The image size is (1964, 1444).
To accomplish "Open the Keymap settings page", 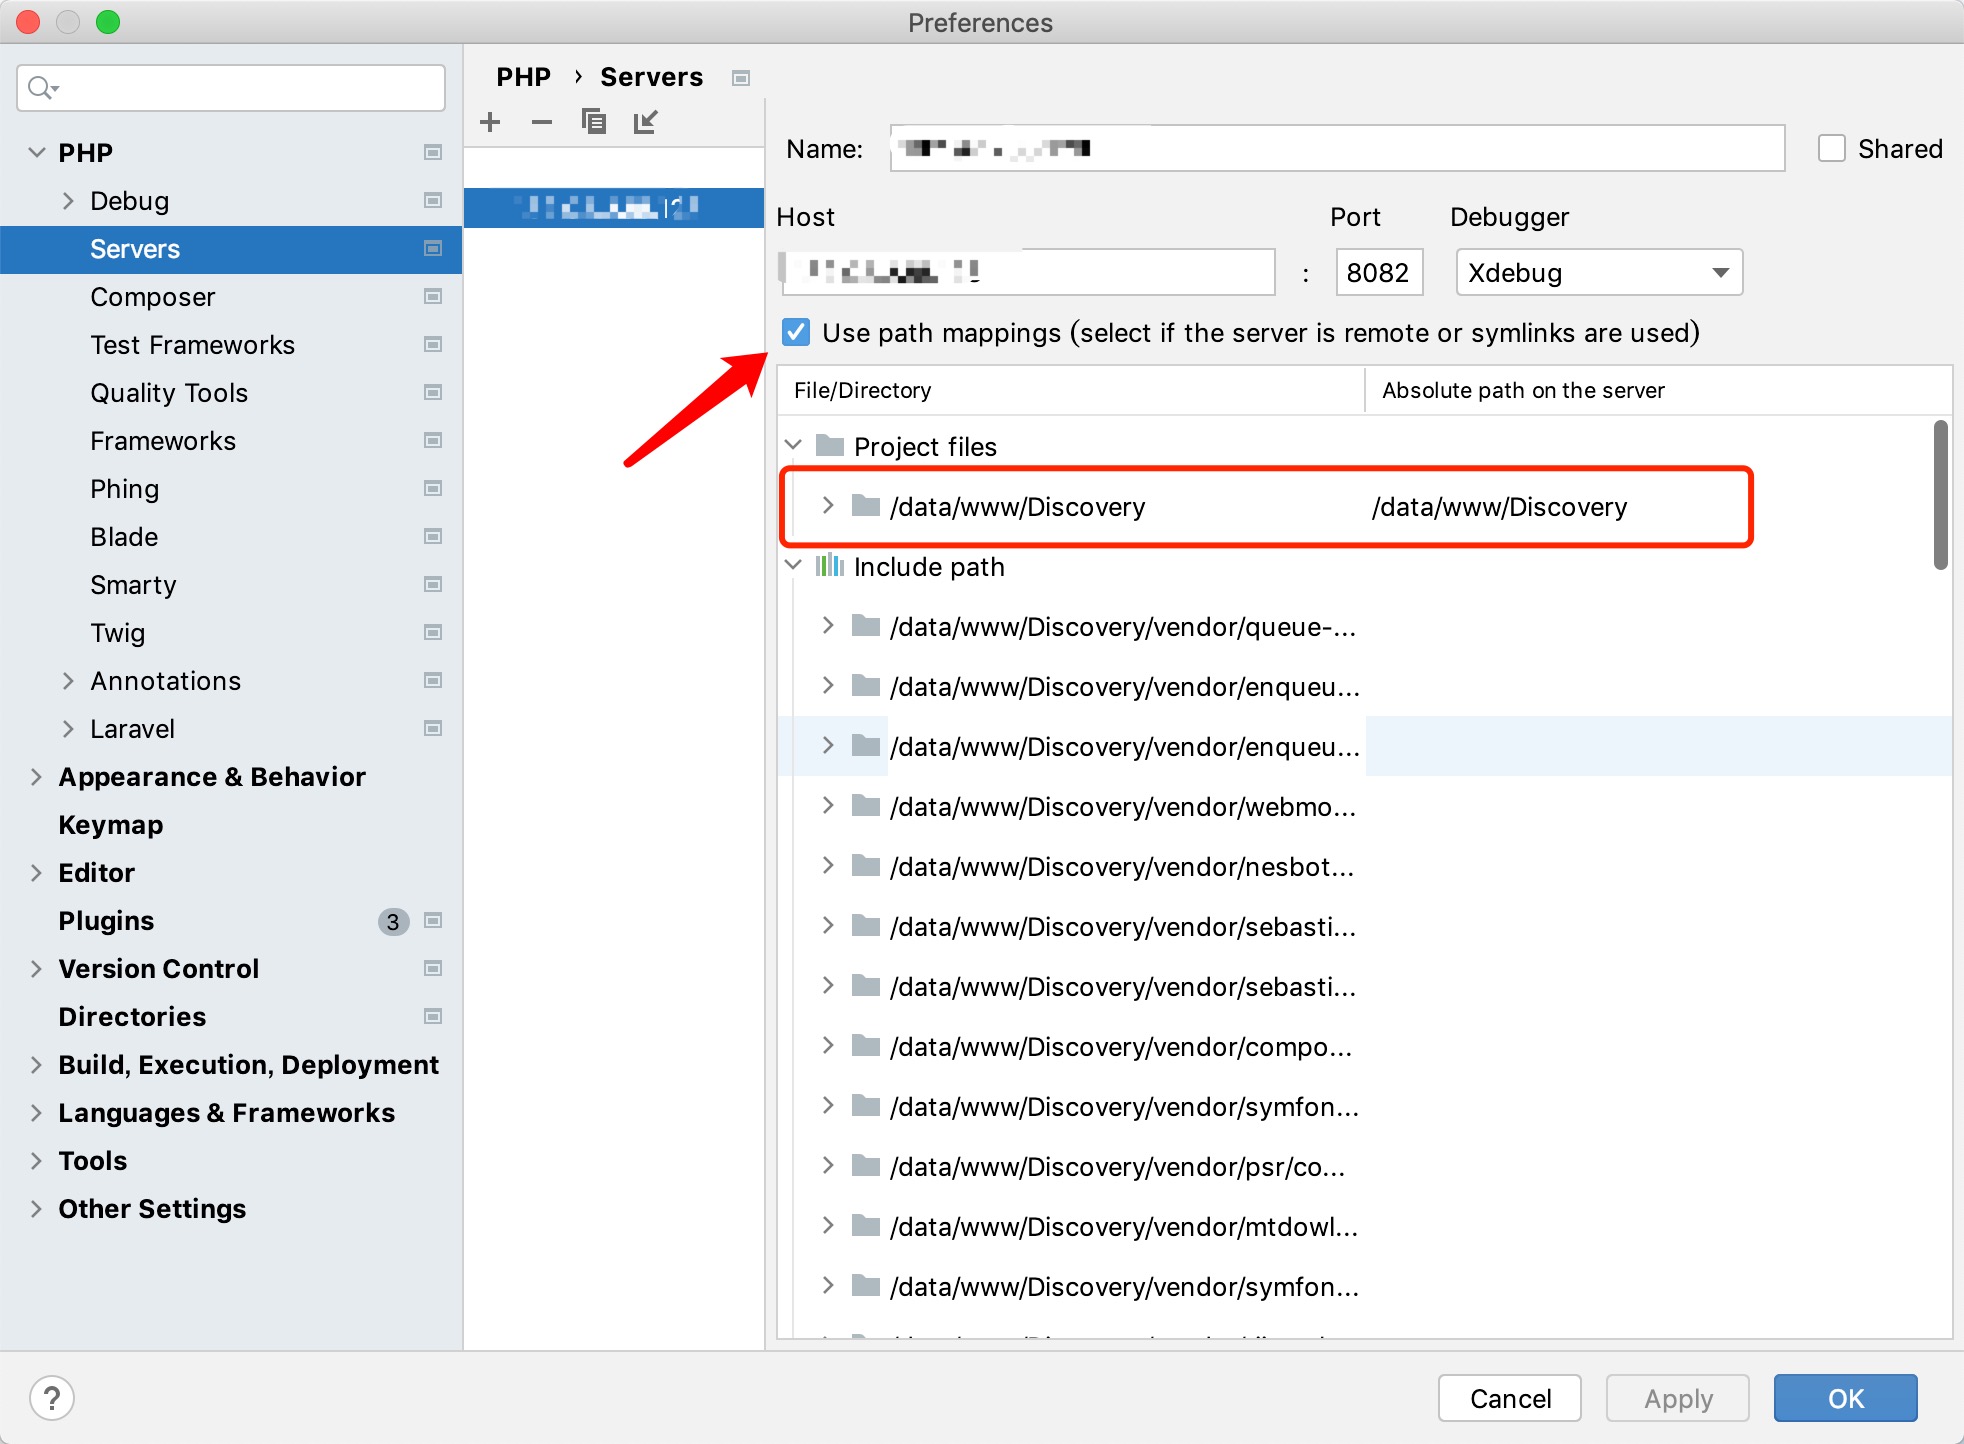I will (110, 825).
